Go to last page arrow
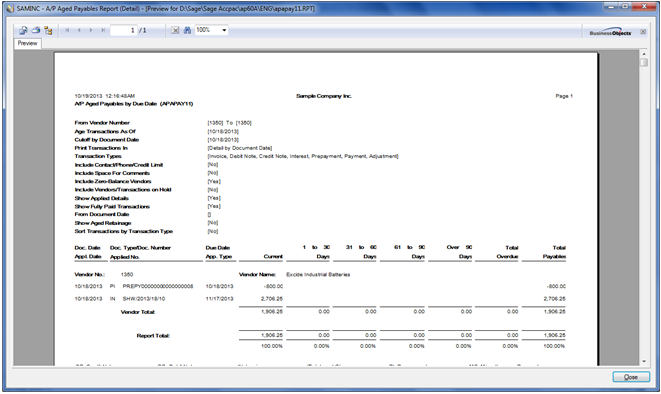Image resolution: width=661 pixels, height=394 pixels. pos(103,30)
